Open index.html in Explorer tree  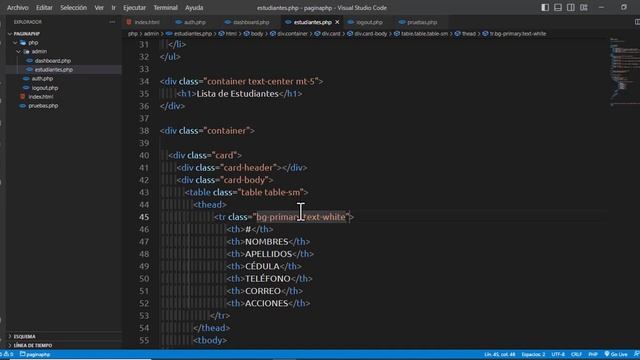point(41,97)
